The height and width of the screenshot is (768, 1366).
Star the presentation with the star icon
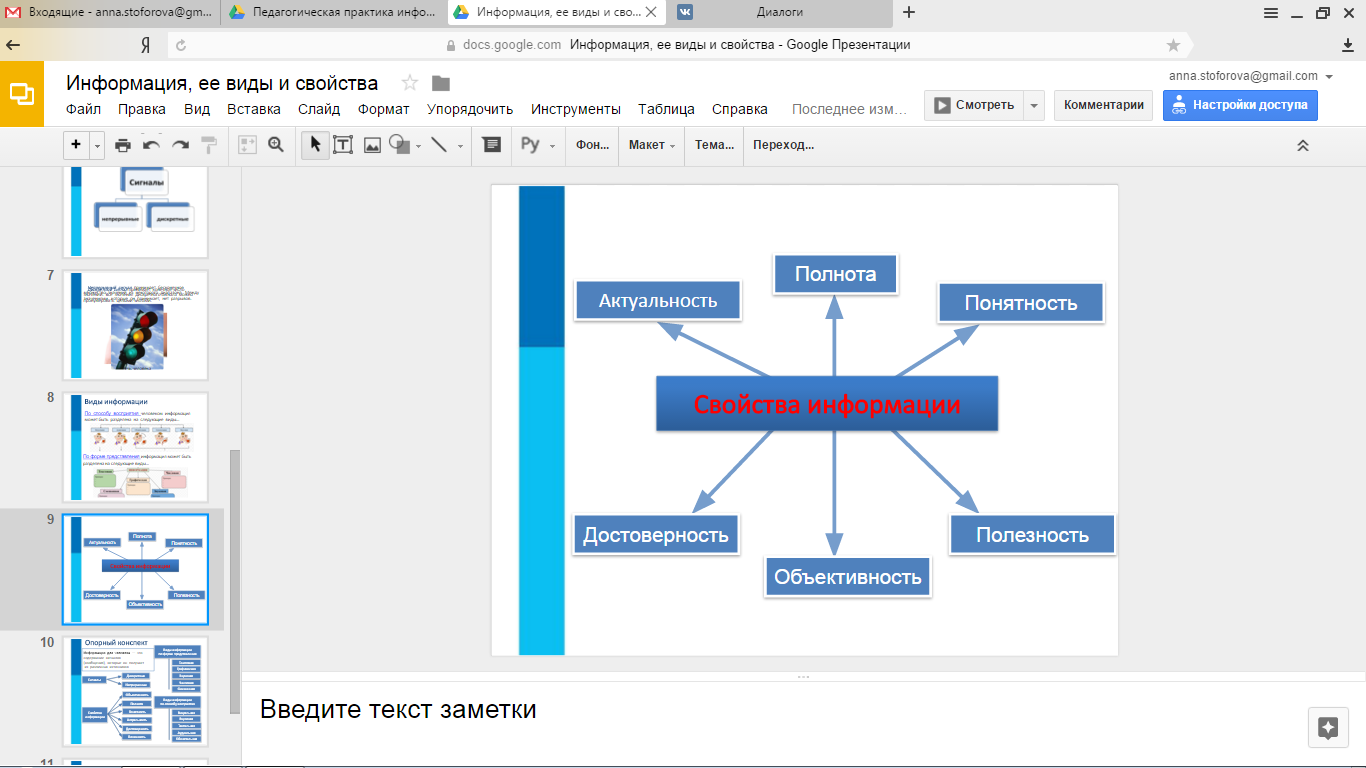[409, 83]
